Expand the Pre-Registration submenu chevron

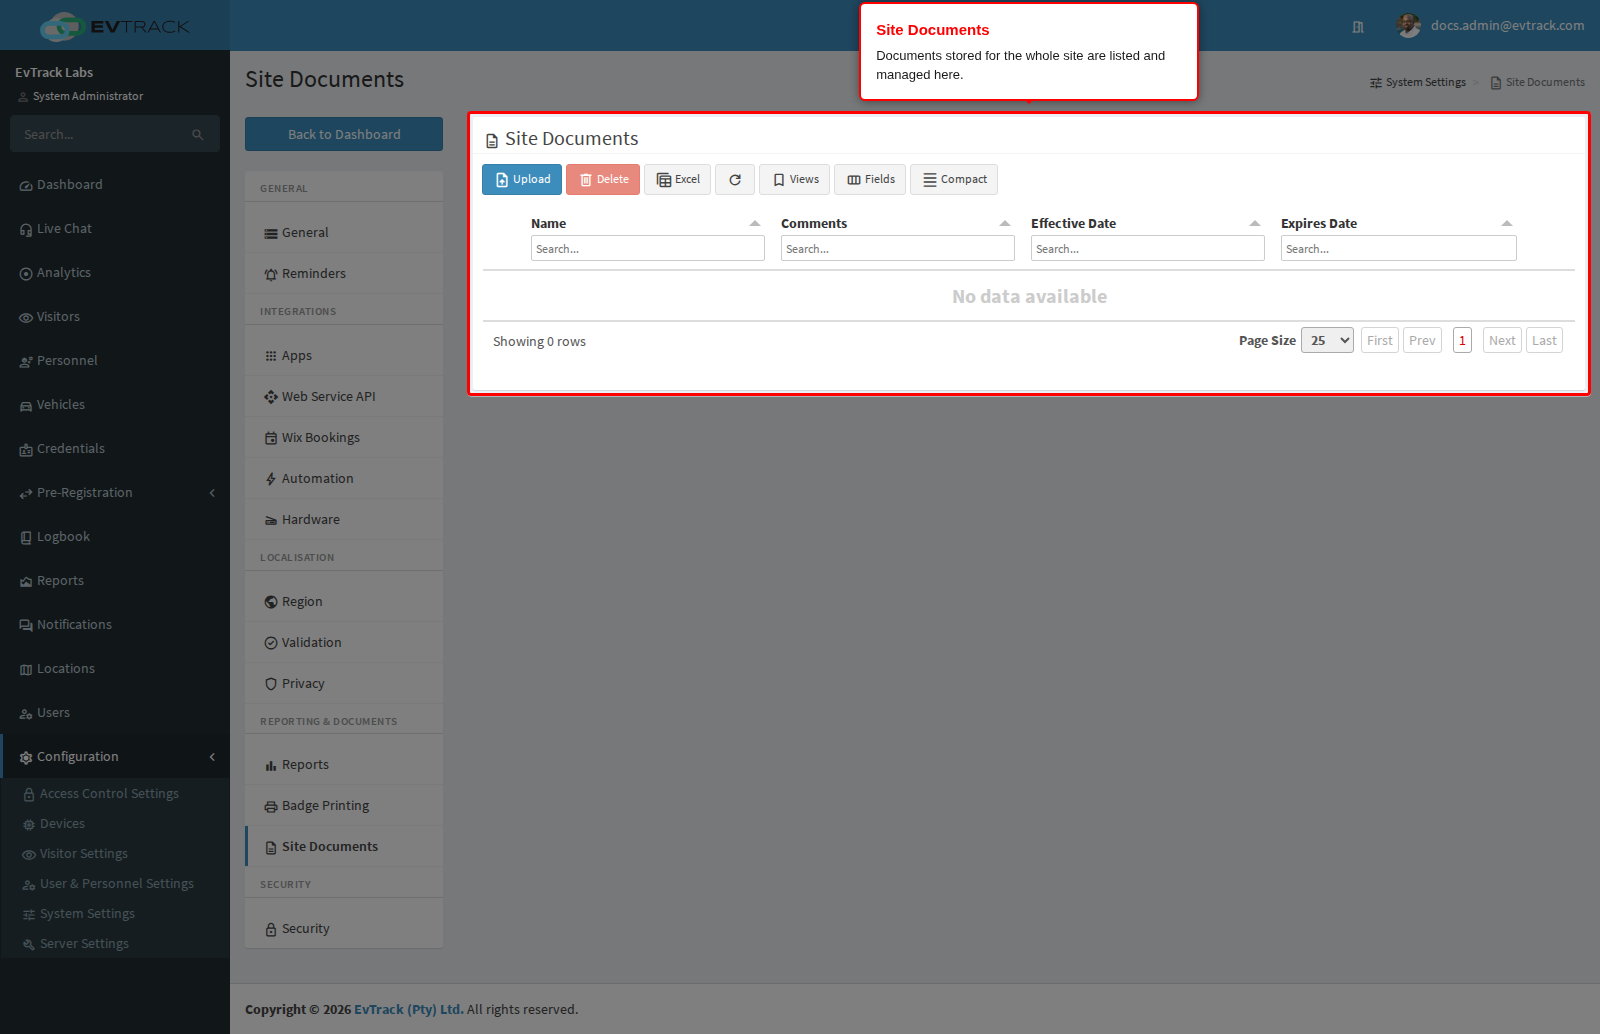(212, 493)
